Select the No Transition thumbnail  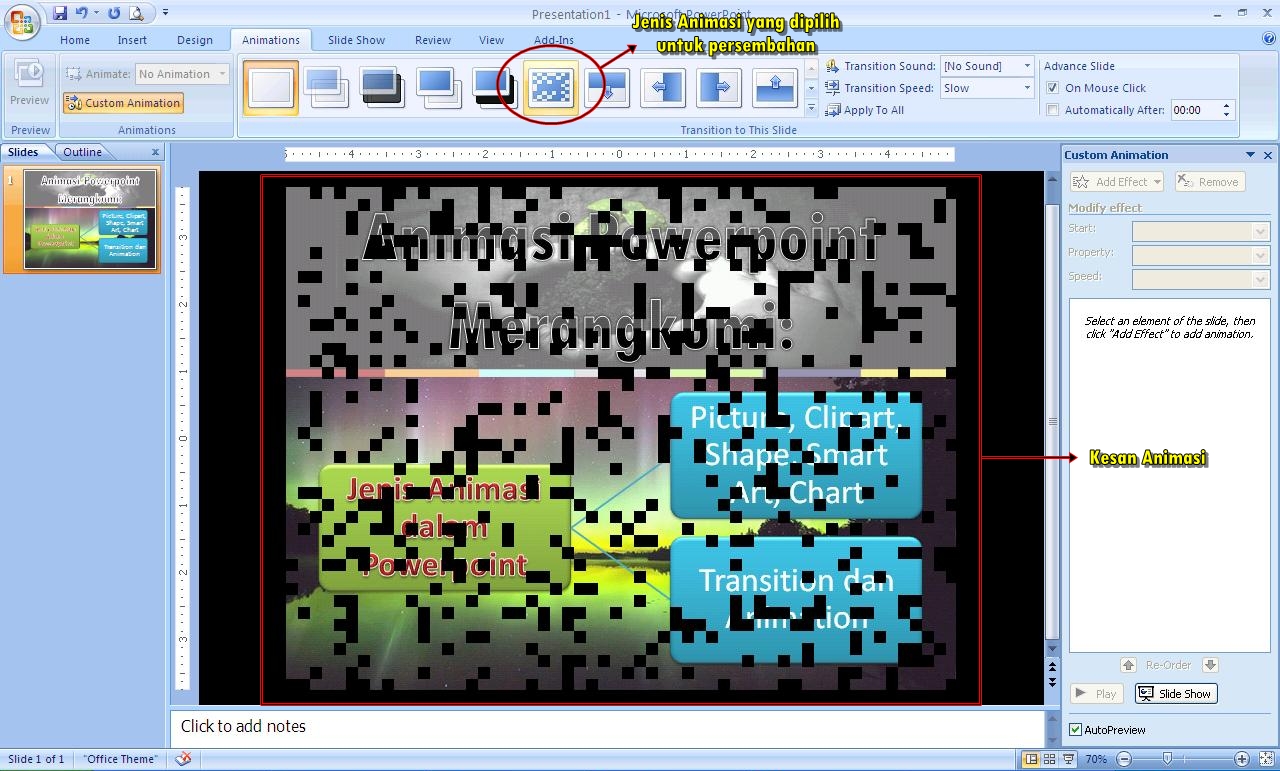[x=271, y=88]
